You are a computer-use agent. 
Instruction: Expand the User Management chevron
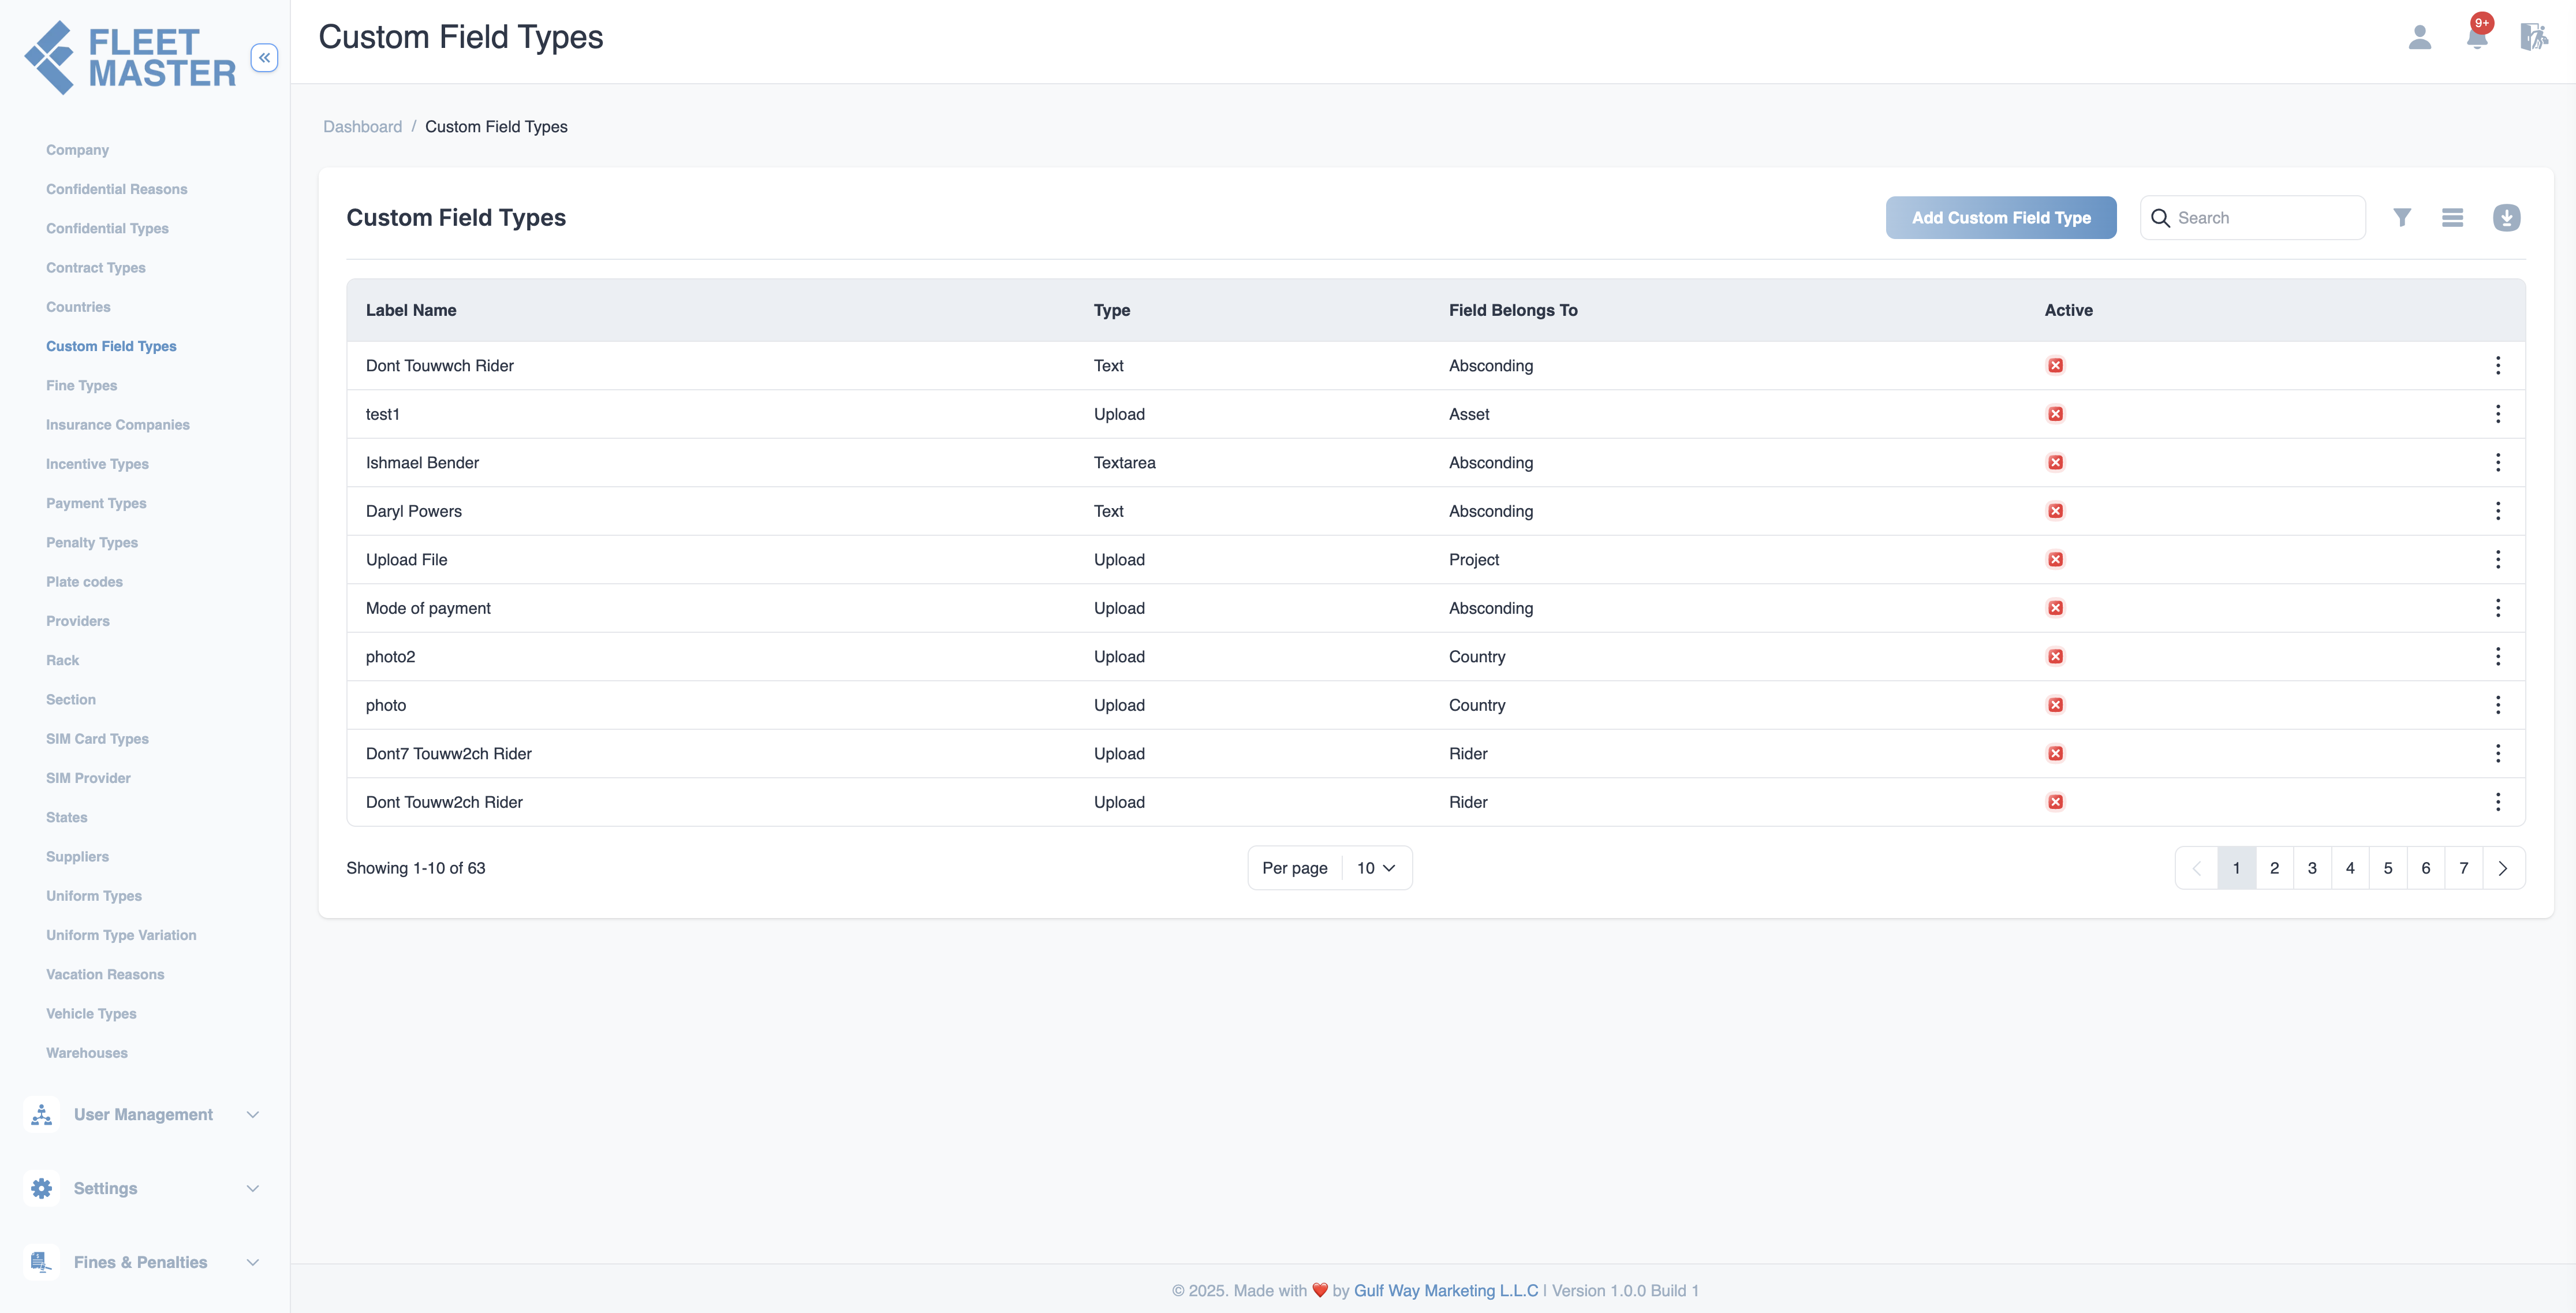tap(253, 1114)
